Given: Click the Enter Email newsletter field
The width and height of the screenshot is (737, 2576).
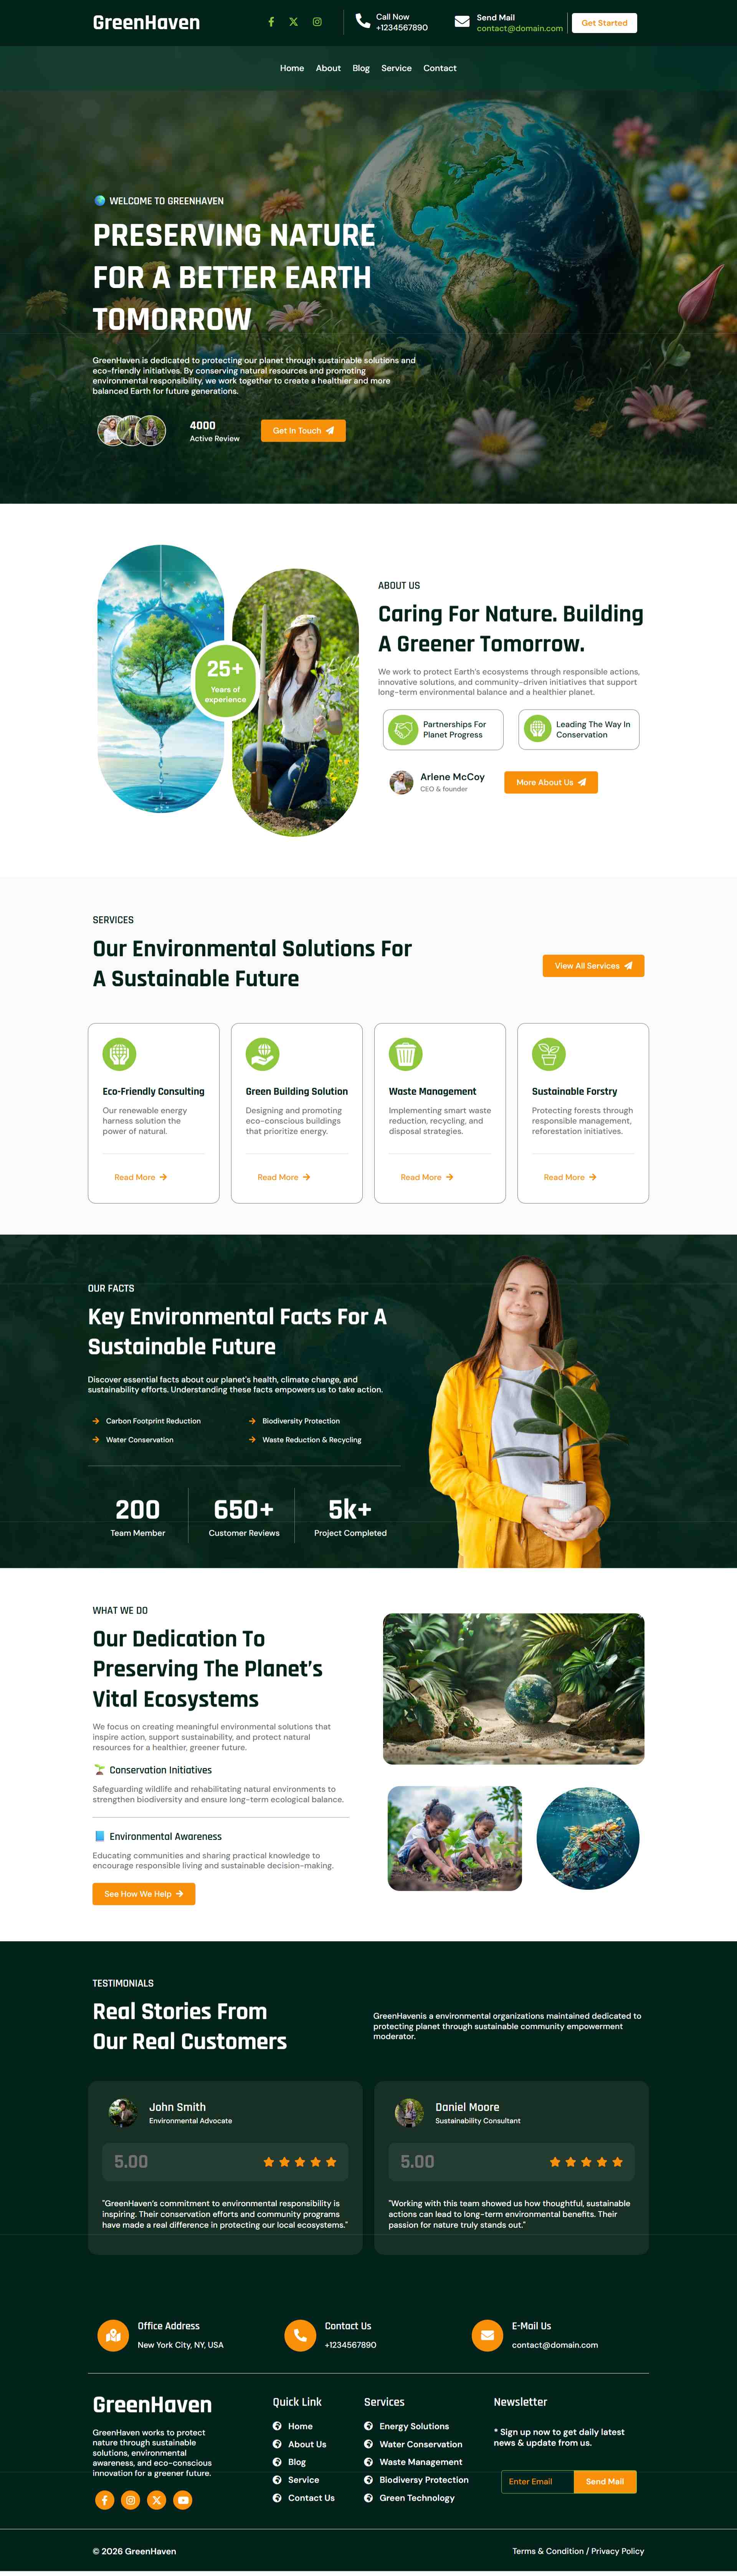Looking at the screenshot, I should [537, 2481].
